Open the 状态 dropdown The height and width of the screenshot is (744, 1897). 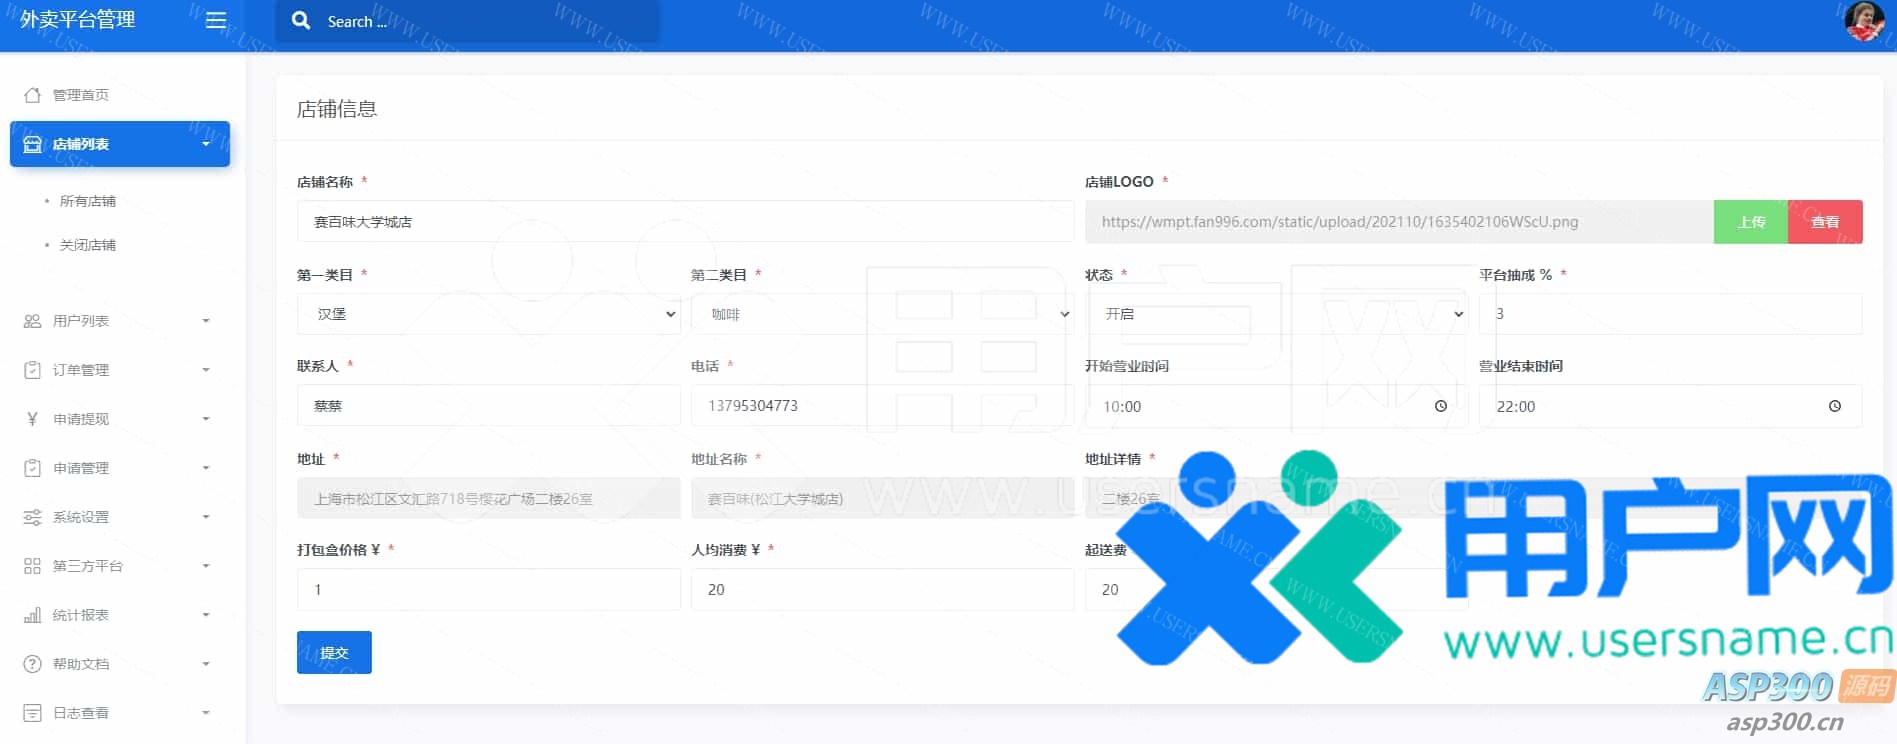[x=1276, y=314]
